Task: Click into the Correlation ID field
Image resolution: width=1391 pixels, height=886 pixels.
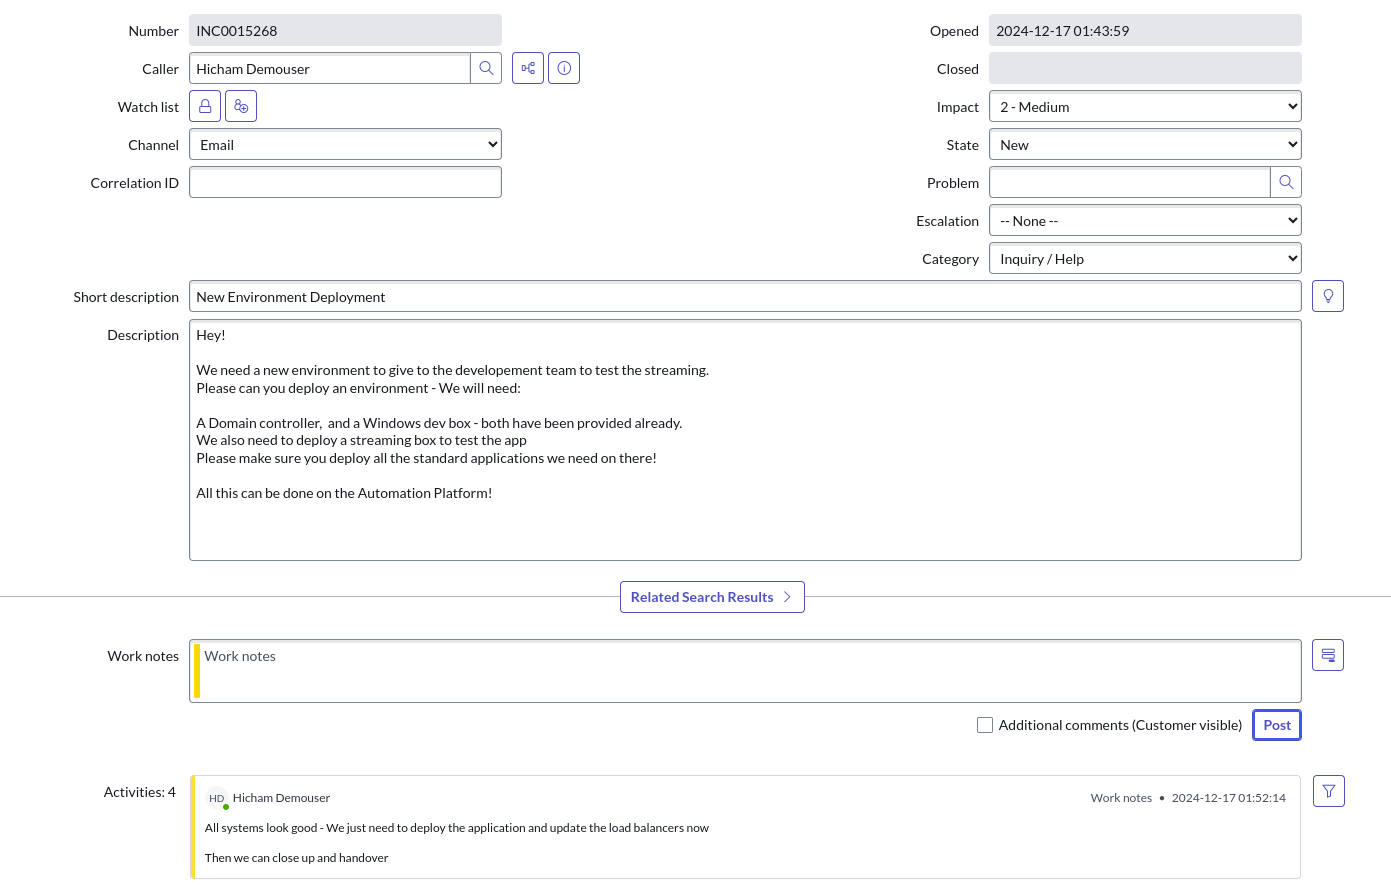Action: point(345,182)
